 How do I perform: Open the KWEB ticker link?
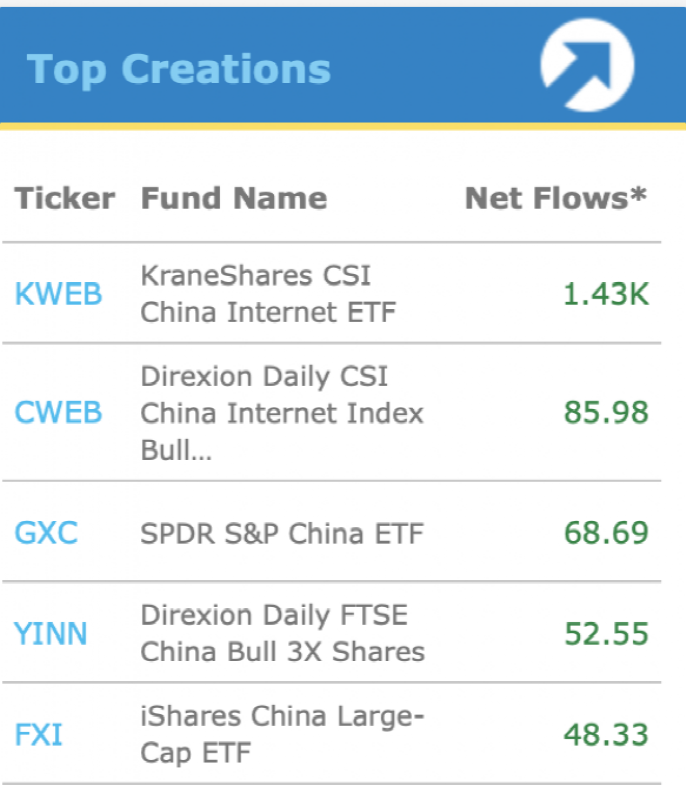58,294
